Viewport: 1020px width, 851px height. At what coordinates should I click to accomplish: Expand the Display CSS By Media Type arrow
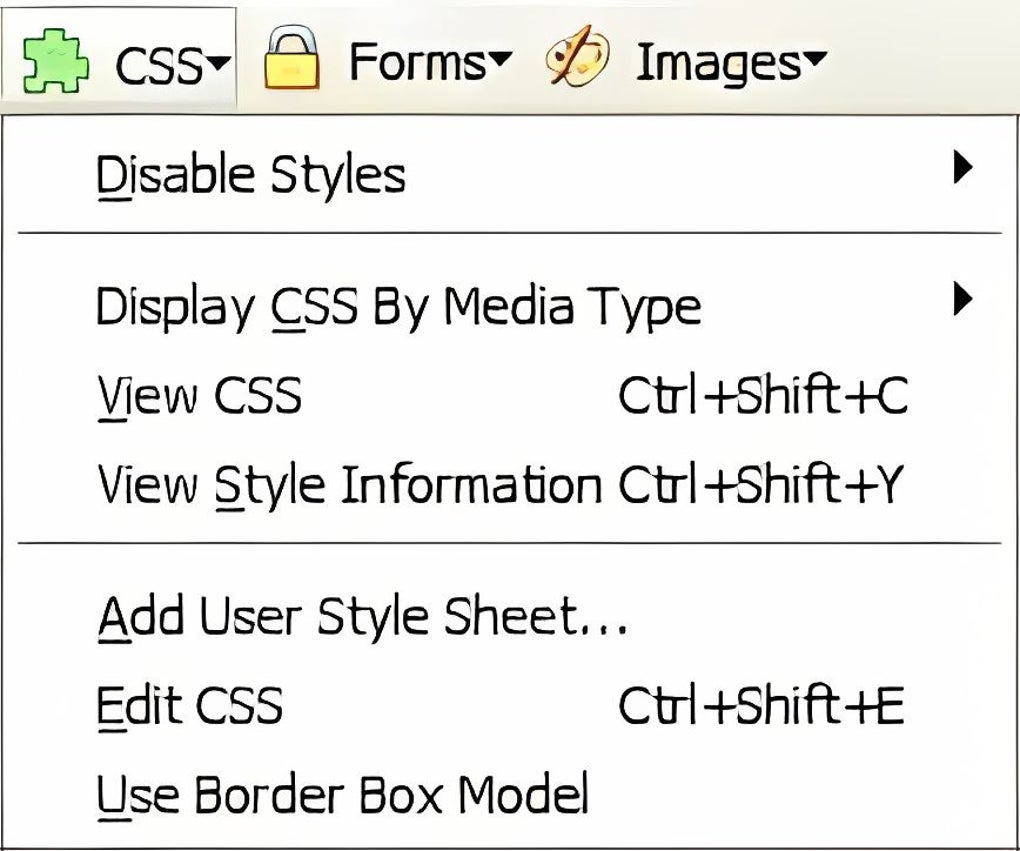962,298
